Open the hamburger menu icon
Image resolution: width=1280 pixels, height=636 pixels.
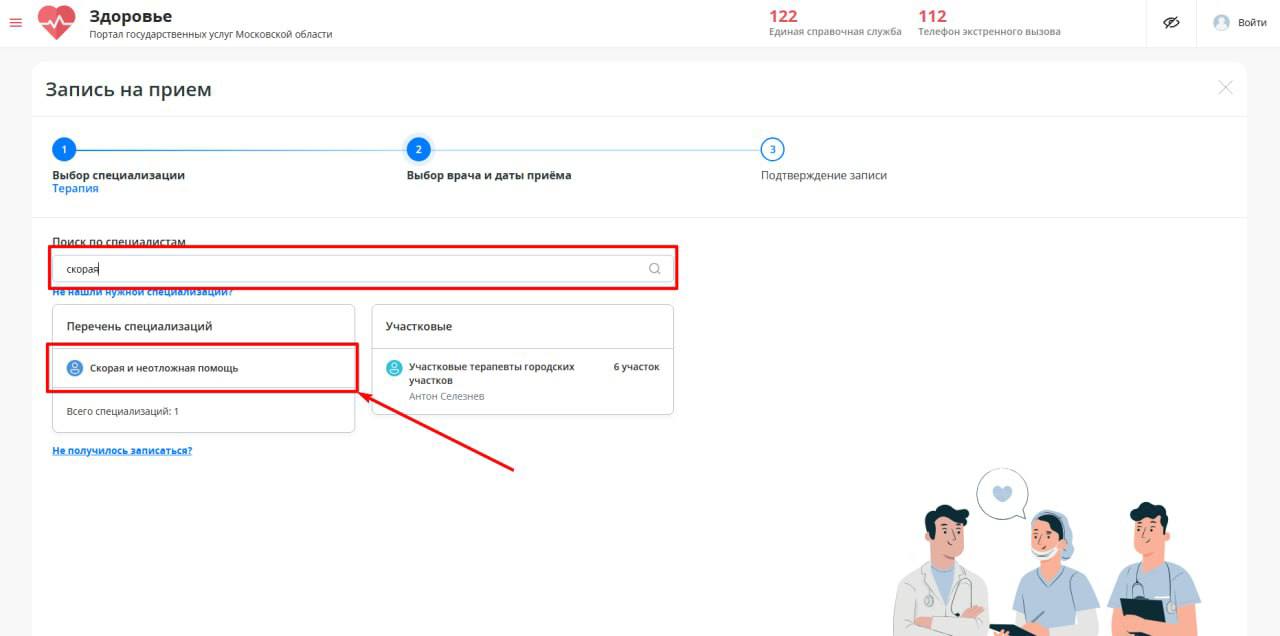pyautogui.click(x=15, y=23)
